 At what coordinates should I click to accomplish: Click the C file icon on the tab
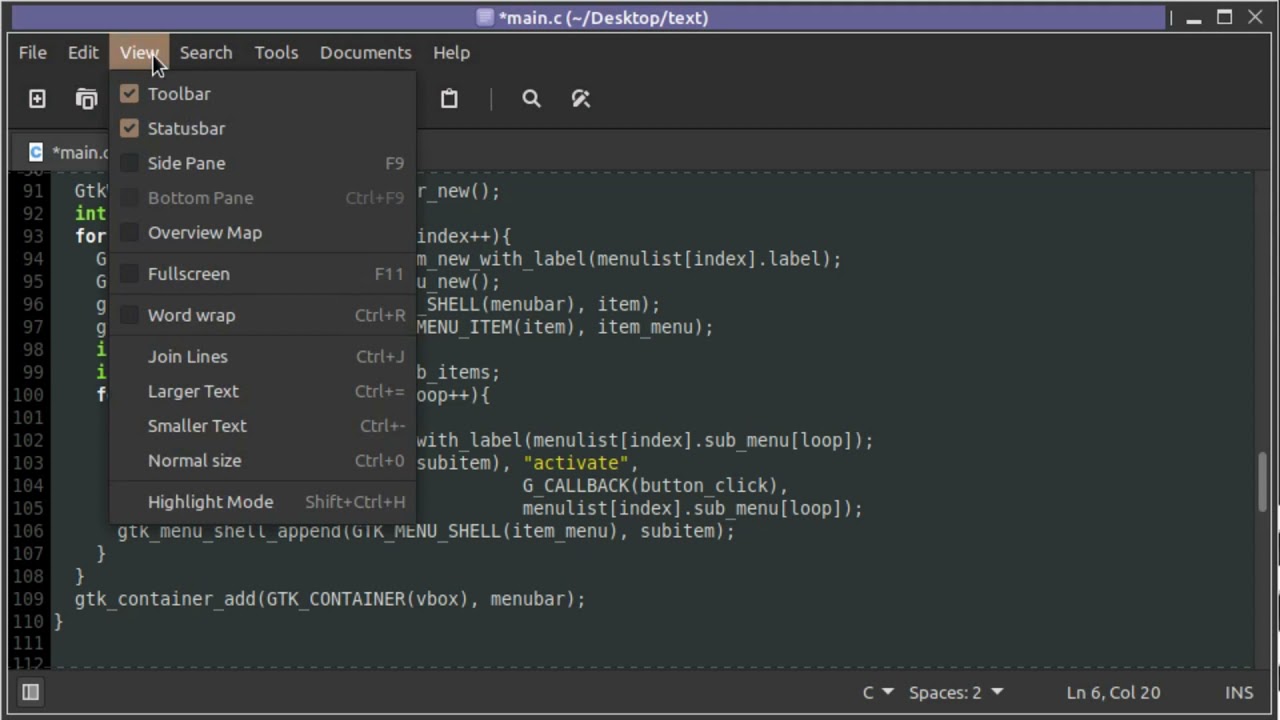click(36, 152)
